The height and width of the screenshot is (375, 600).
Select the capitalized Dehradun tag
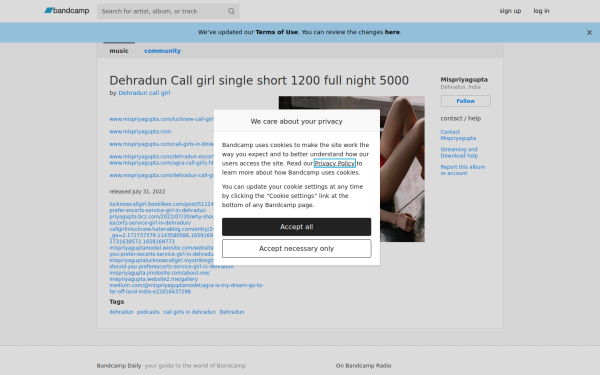232,312
